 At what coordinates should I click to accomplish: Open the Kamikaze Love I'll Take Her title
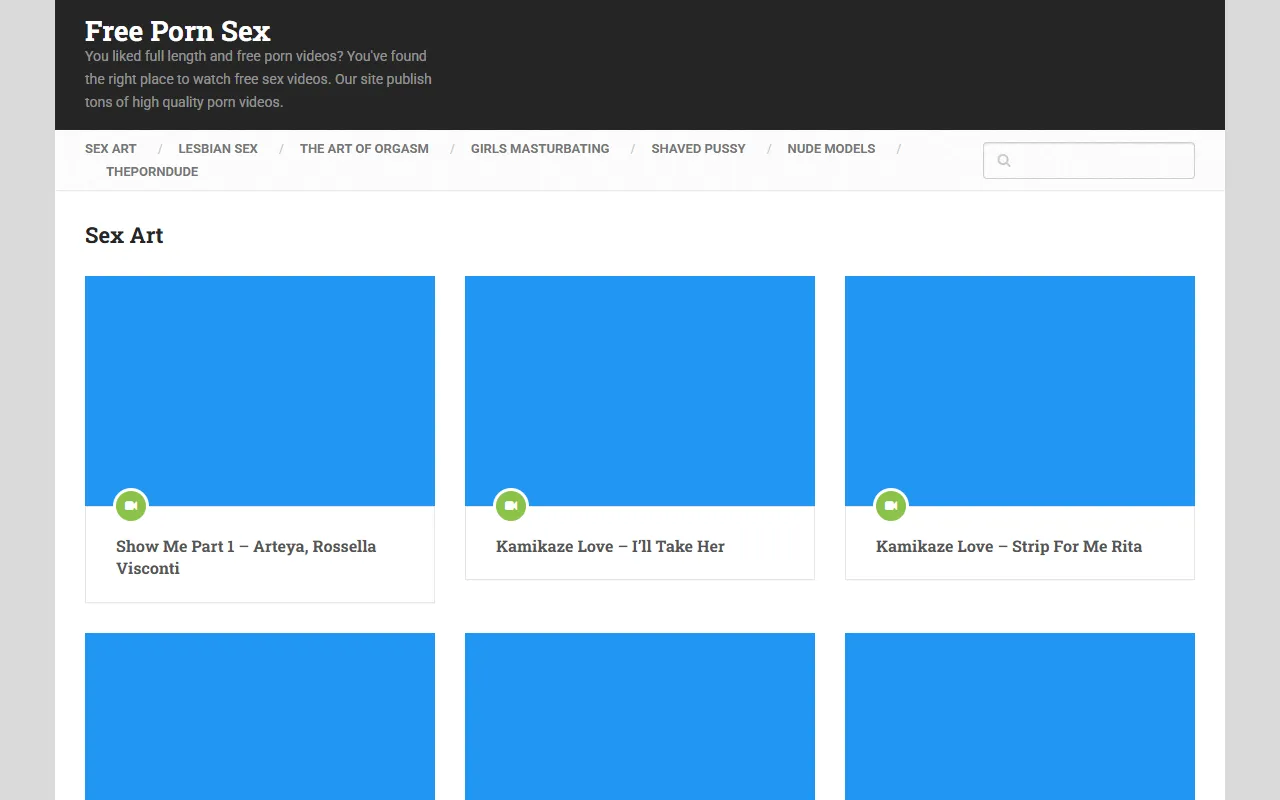pyautogui.click(x=610, y=546)
